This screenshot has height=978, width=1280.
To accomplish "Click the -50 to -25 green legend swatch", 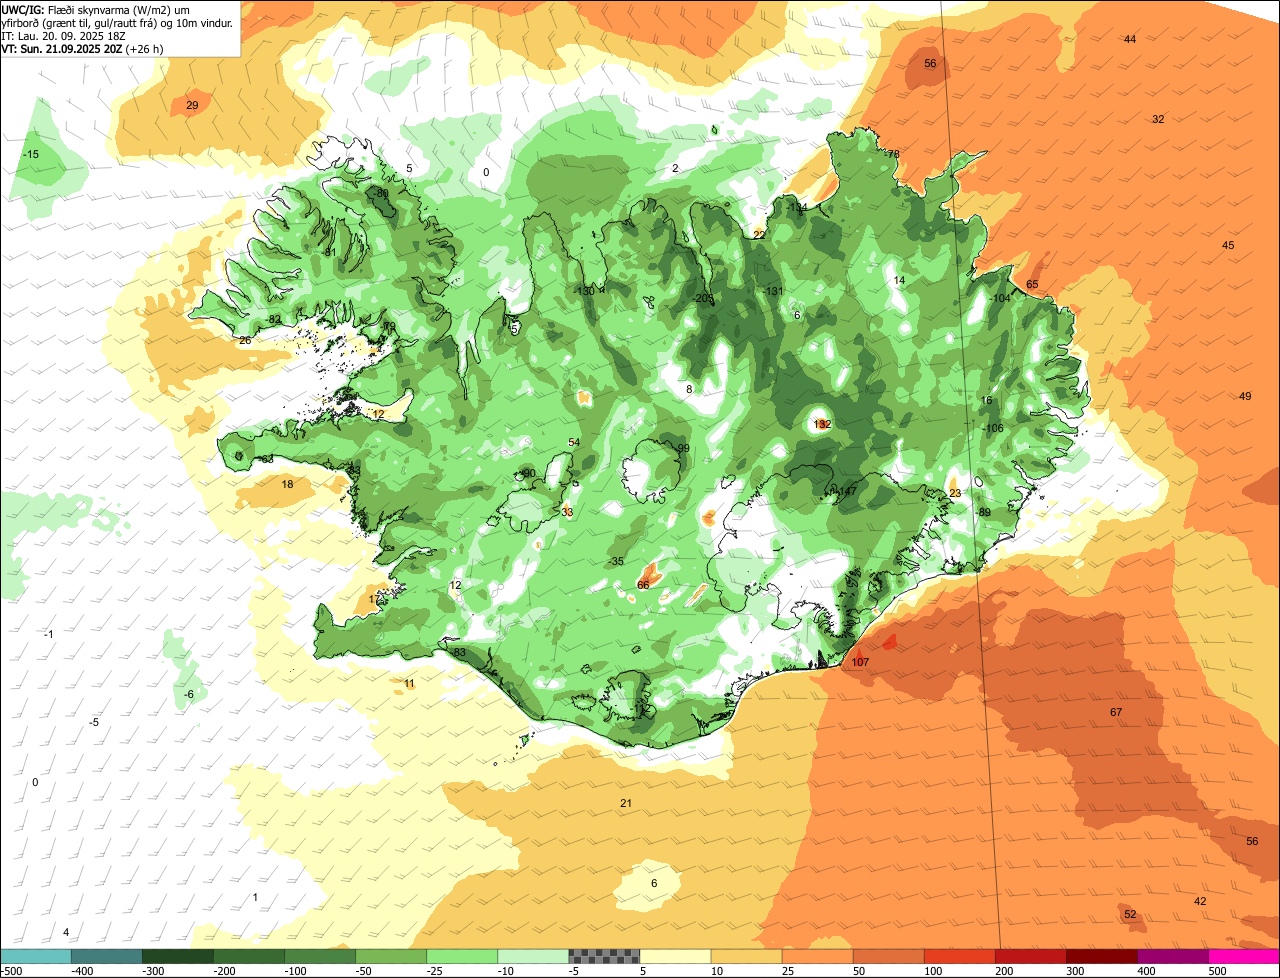I will click(x=391, y=956).
